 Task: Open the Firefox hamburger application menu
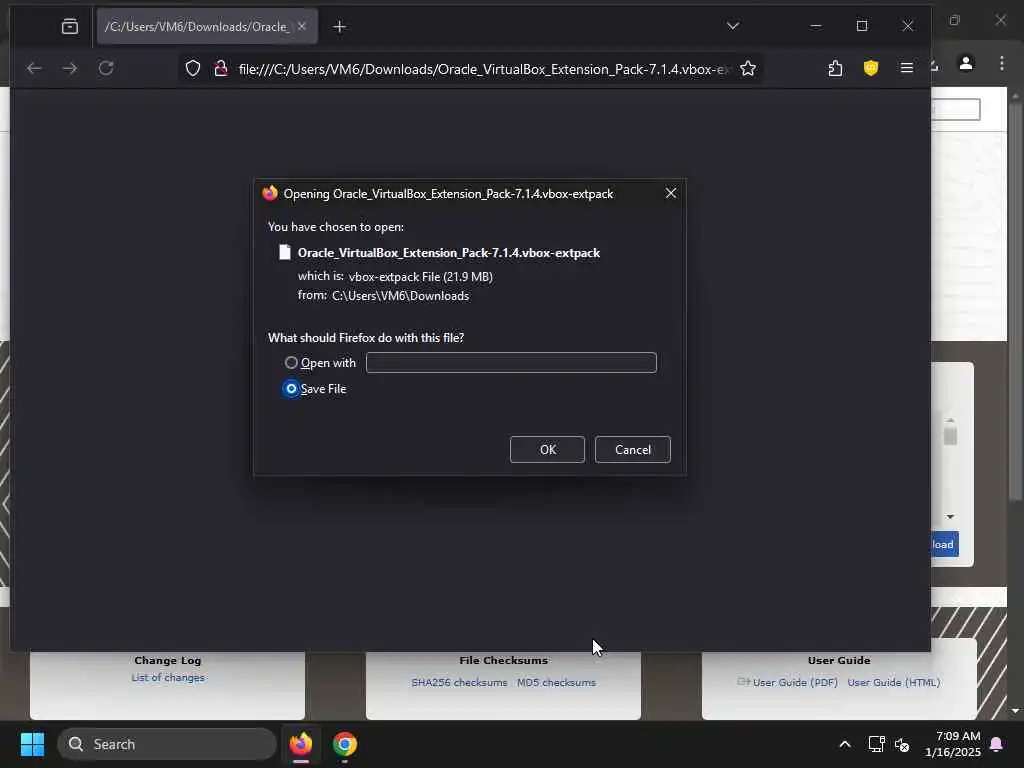(906, 68)
